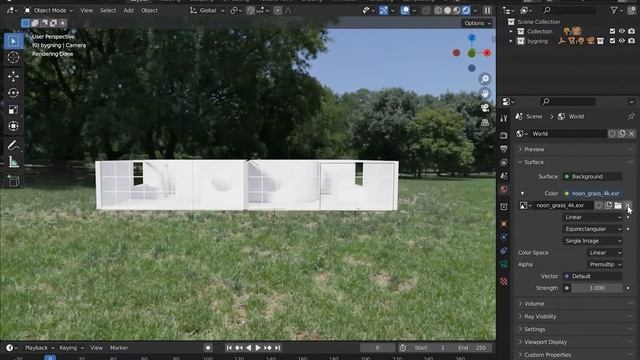Open the Alpha Premultip dropdown
This screenshot has width=640, height=360.
tap(605, 264)
